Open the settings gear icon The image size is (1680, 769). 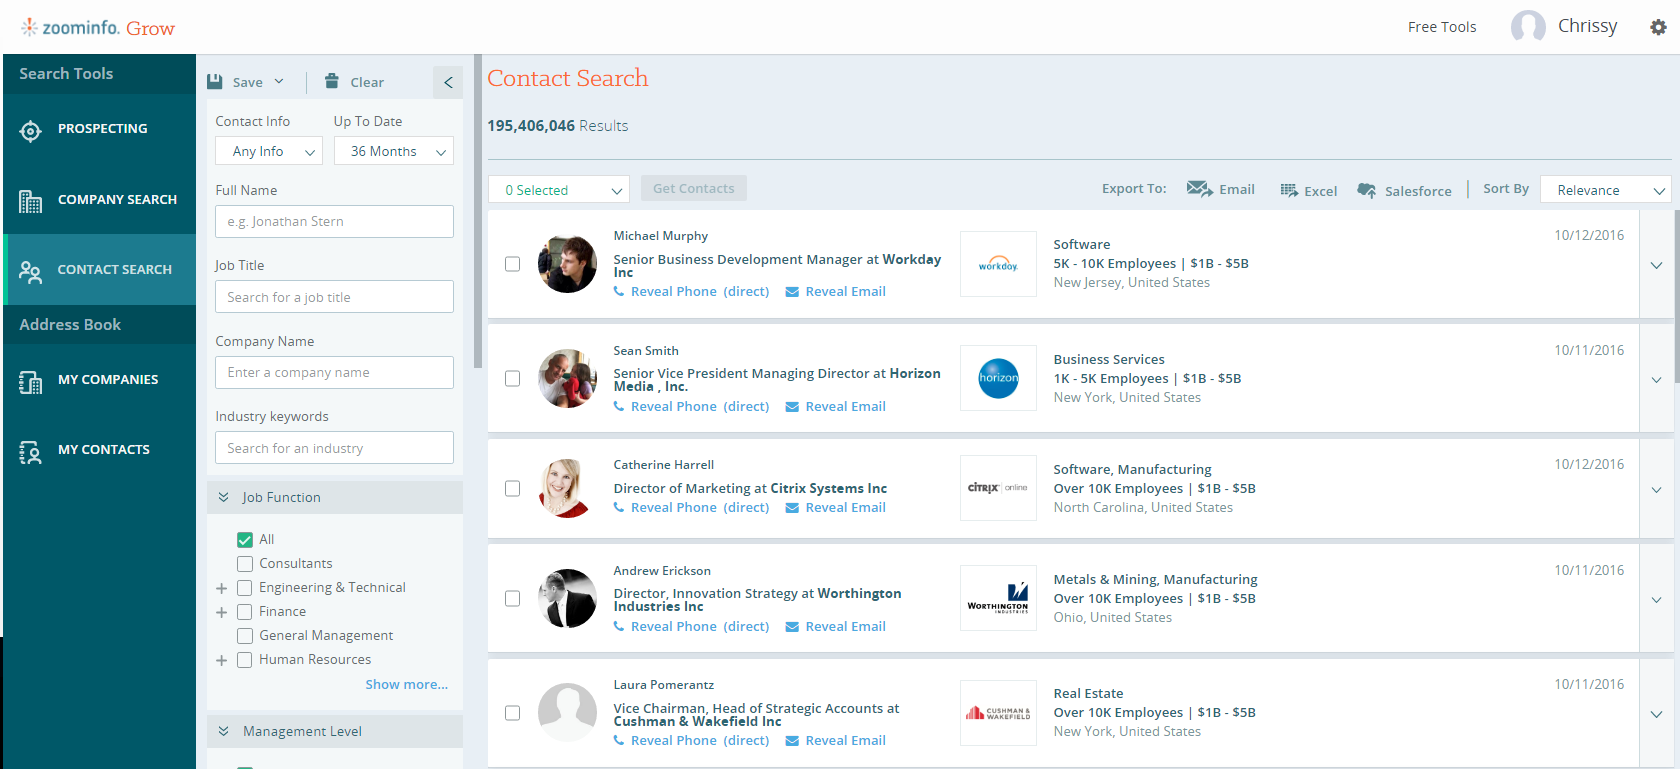coord(1658,27)
